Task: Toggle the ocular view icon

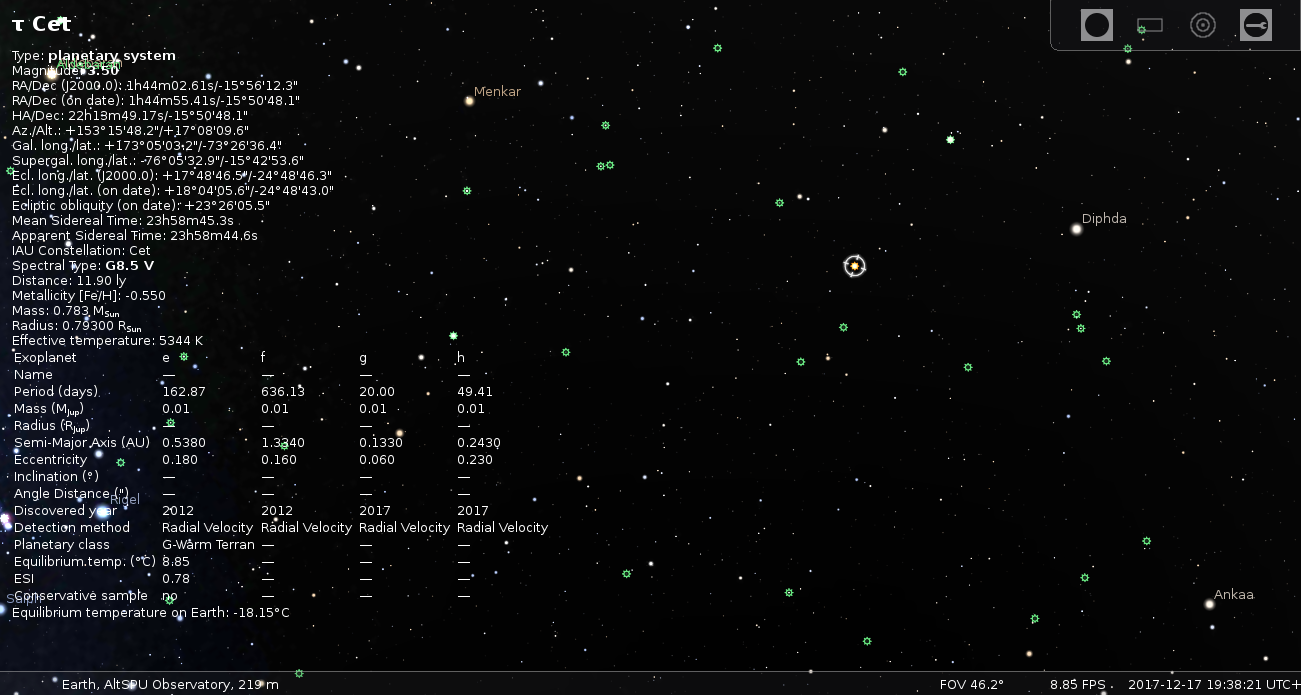Action: tap(1097, 25)
